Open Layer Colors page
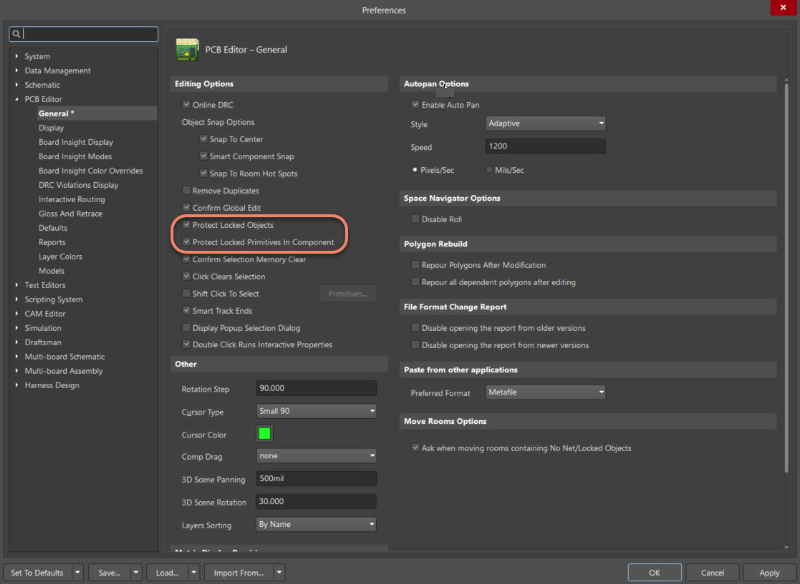Viewport: 800px width, 584px height. point(60,257)
